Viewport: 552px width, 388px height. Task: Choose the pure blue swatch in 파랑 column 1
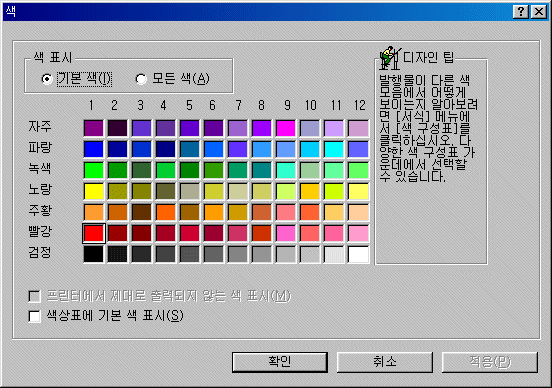click(94, 149)
